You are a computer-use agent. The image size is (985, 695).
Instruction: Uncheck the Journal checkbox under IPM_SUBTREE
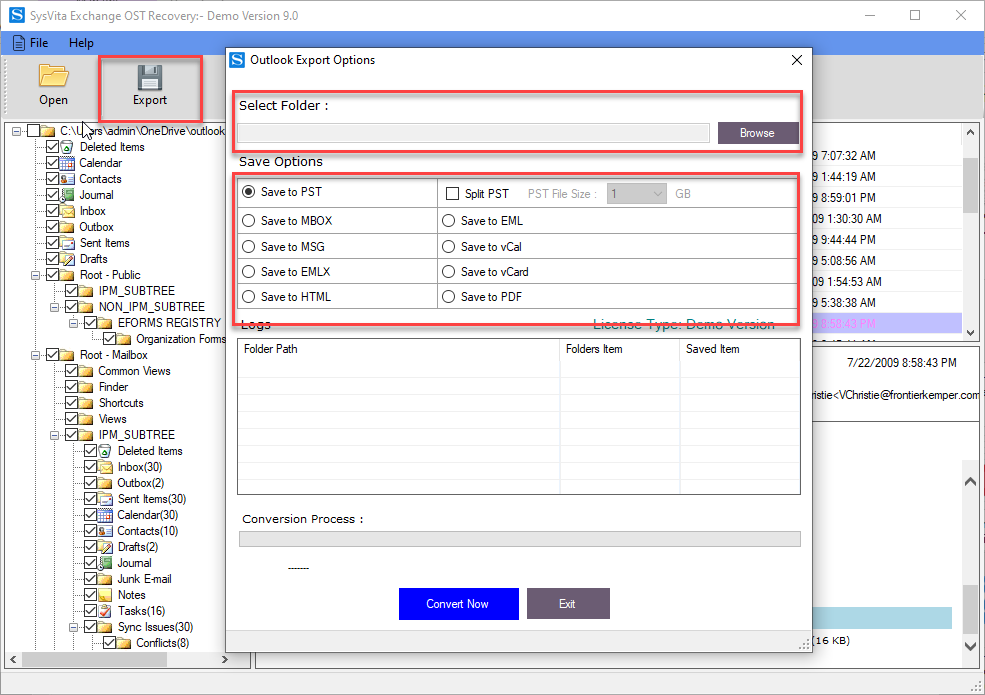[x=90, y=563]
